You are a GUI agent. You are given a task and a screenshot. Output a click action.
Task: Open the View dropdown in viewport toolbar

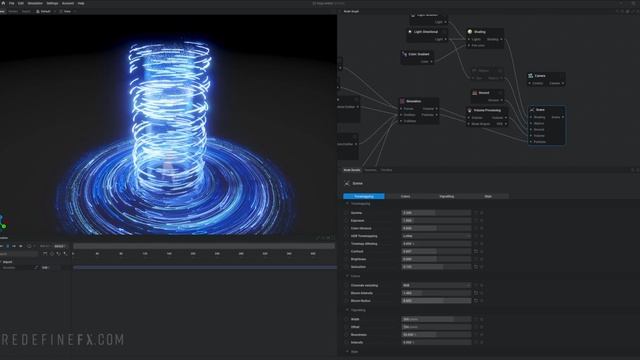coord(67,11)
